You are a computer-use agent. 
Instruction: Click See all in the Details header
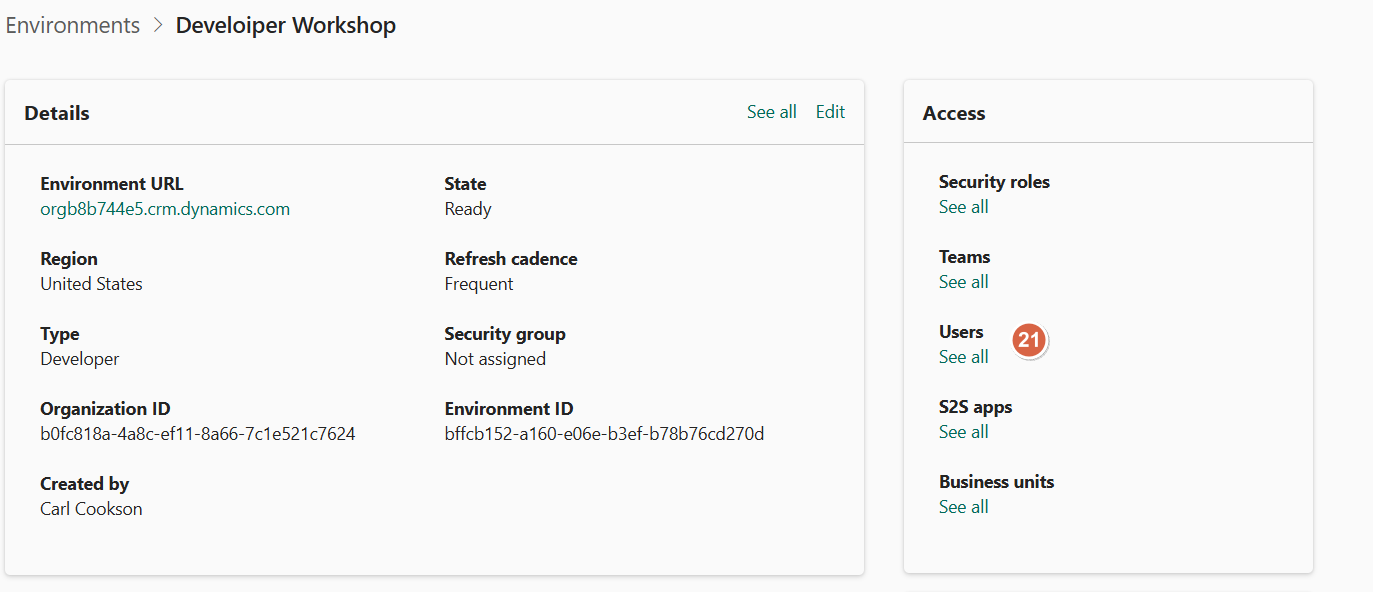pos(771,111)
